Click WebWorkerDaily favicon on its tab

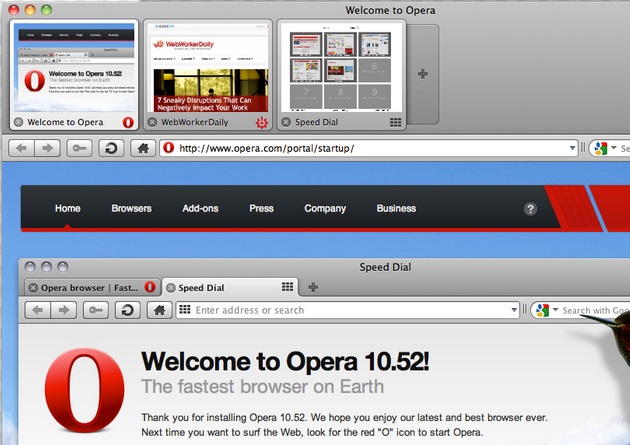coord(262,122)
